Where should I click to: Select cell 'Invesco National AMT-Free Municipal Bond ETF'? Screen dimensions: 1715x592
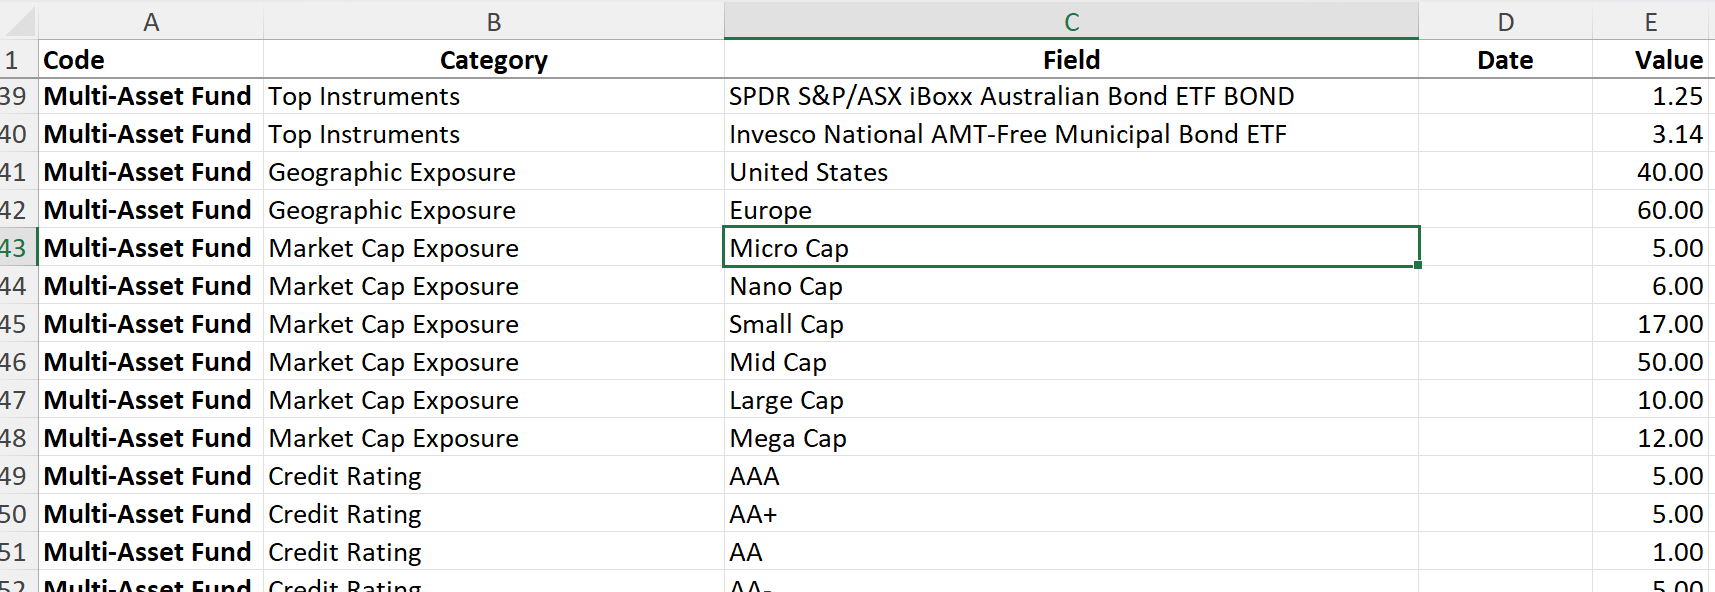pos(1071,134)
